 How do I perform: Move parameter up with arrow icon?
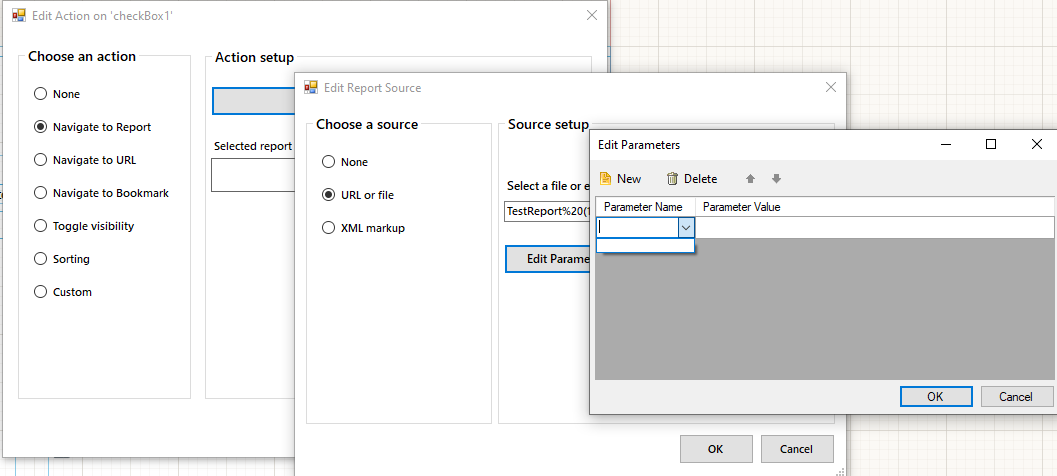pos(751,179)
